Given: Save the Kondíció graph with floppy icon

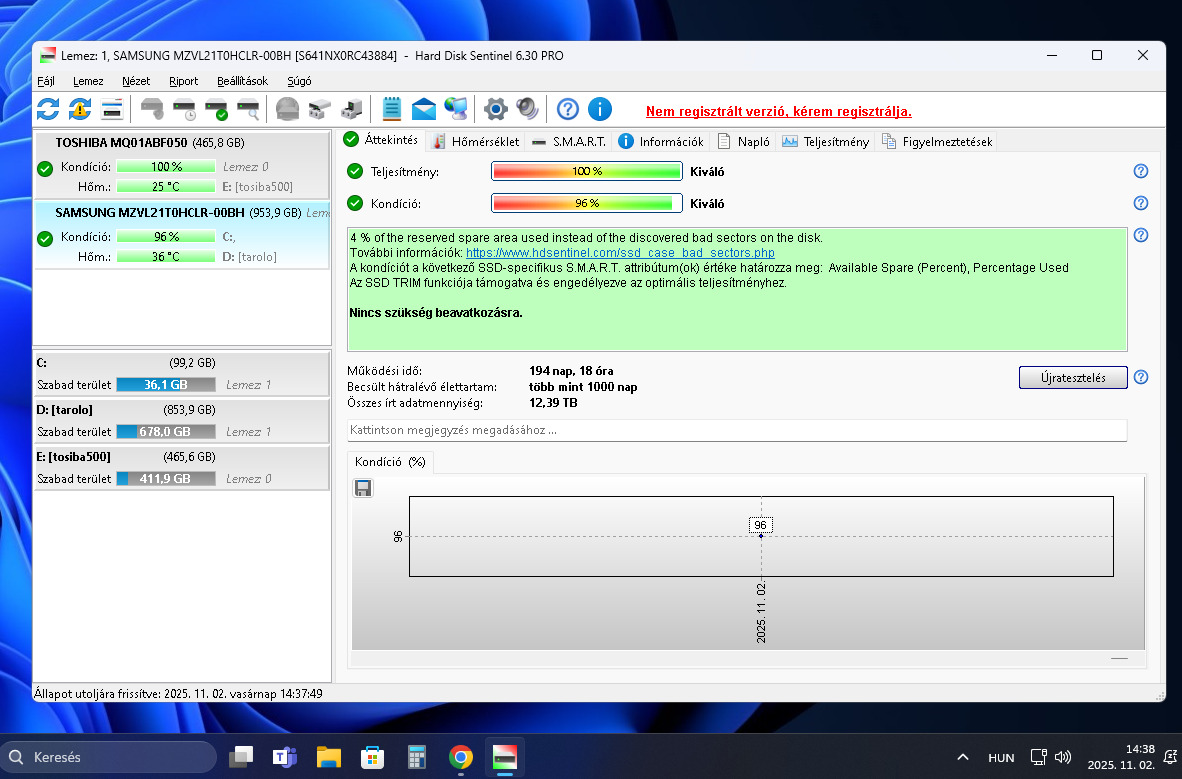Looking at the screenshot, I should 363,488.
